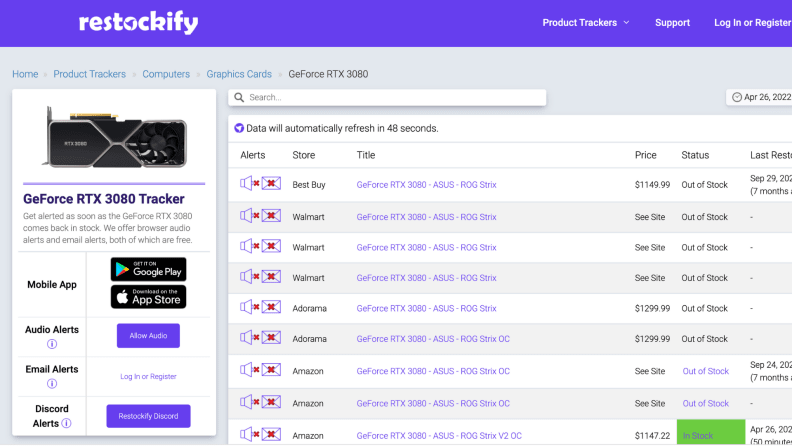Open the Apr 26, 2022 date selector
Image resolution: width=792 pixels, height=446 pixels.
(760, 97)
